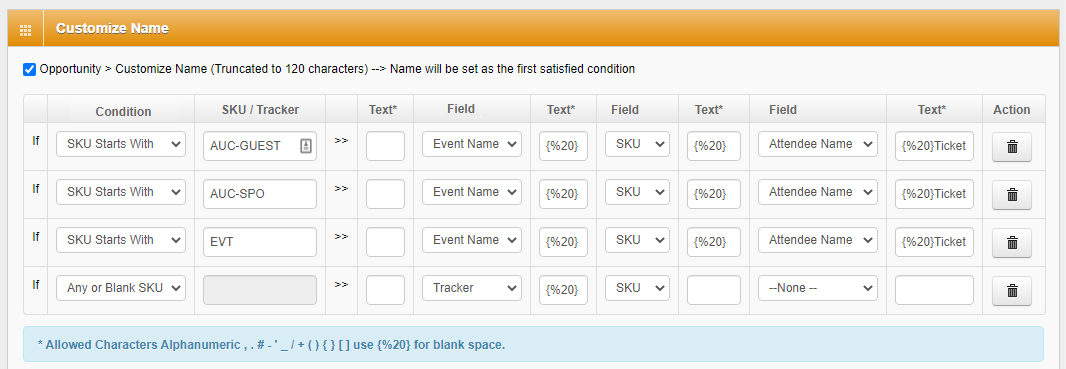Open the --None -- field dropdown
Viewport: 1066px width, 369px height.
coord(818,288)
